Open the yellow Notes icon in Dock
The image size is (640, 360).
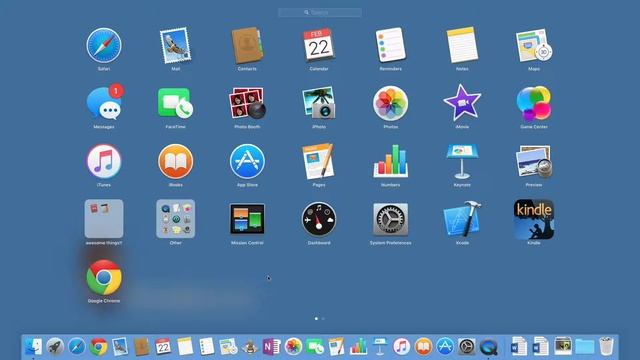pyautogui.click(x=185, y=347)
